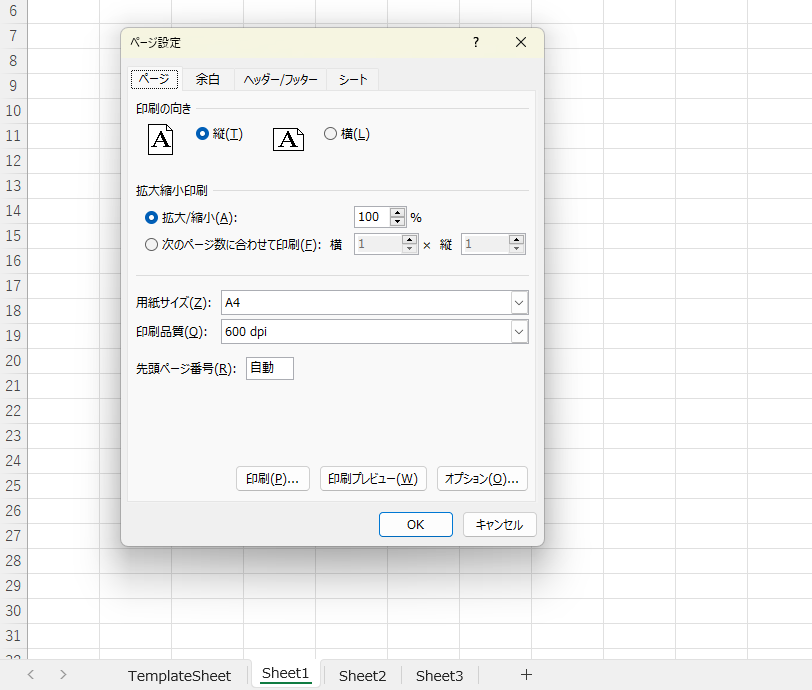Click the right sheet navigation arrow

tap(62, 675)
